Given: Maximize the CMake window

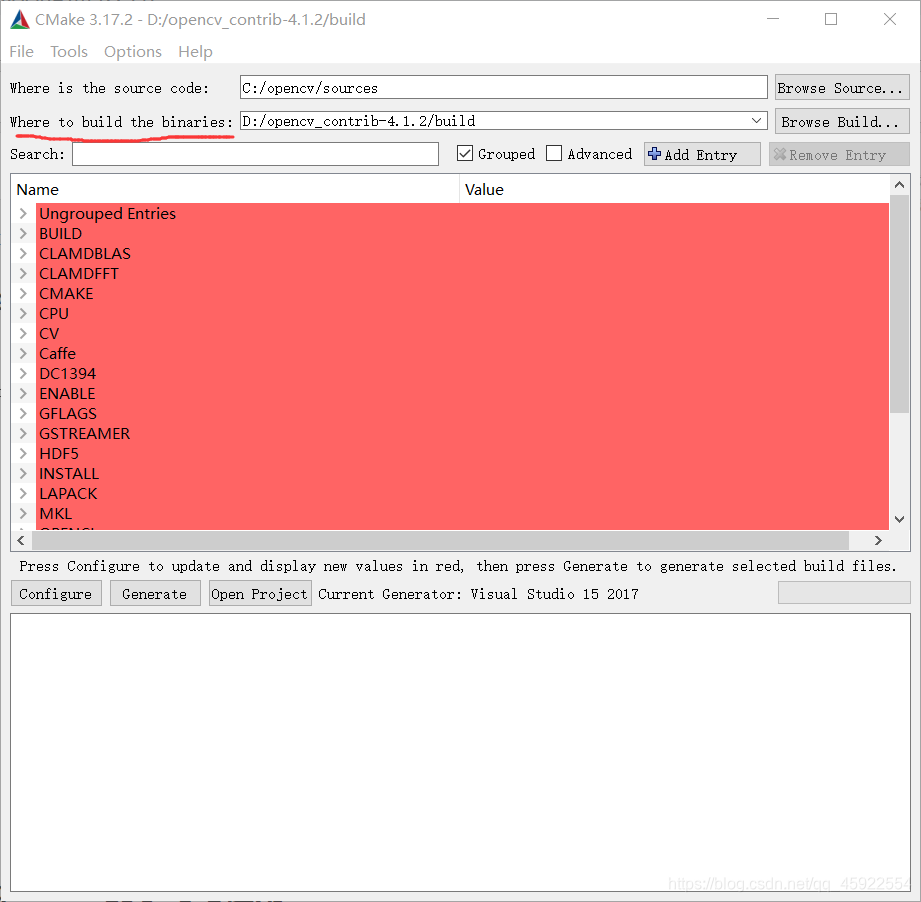Looking at the screenshot, I should click(831, 19).
